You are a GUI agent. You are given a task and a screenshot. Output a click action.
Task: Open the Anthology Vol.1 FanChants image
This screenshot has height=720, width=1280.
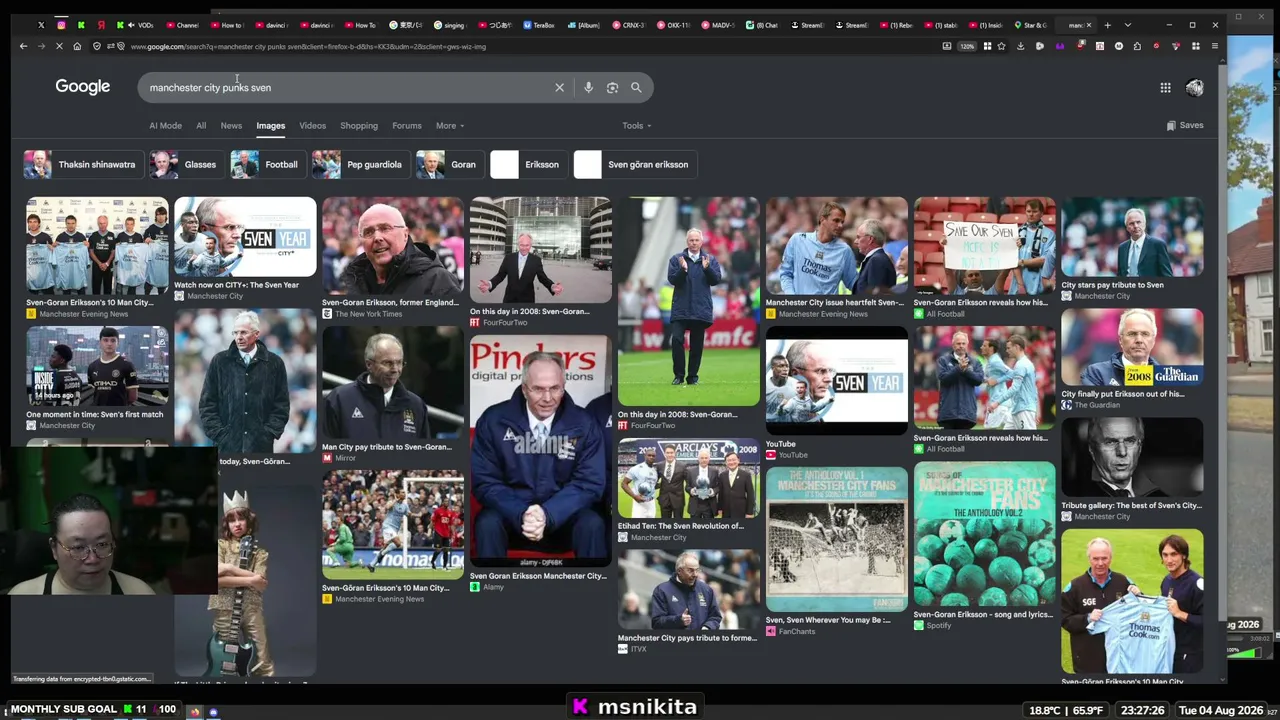coord(837,539)
